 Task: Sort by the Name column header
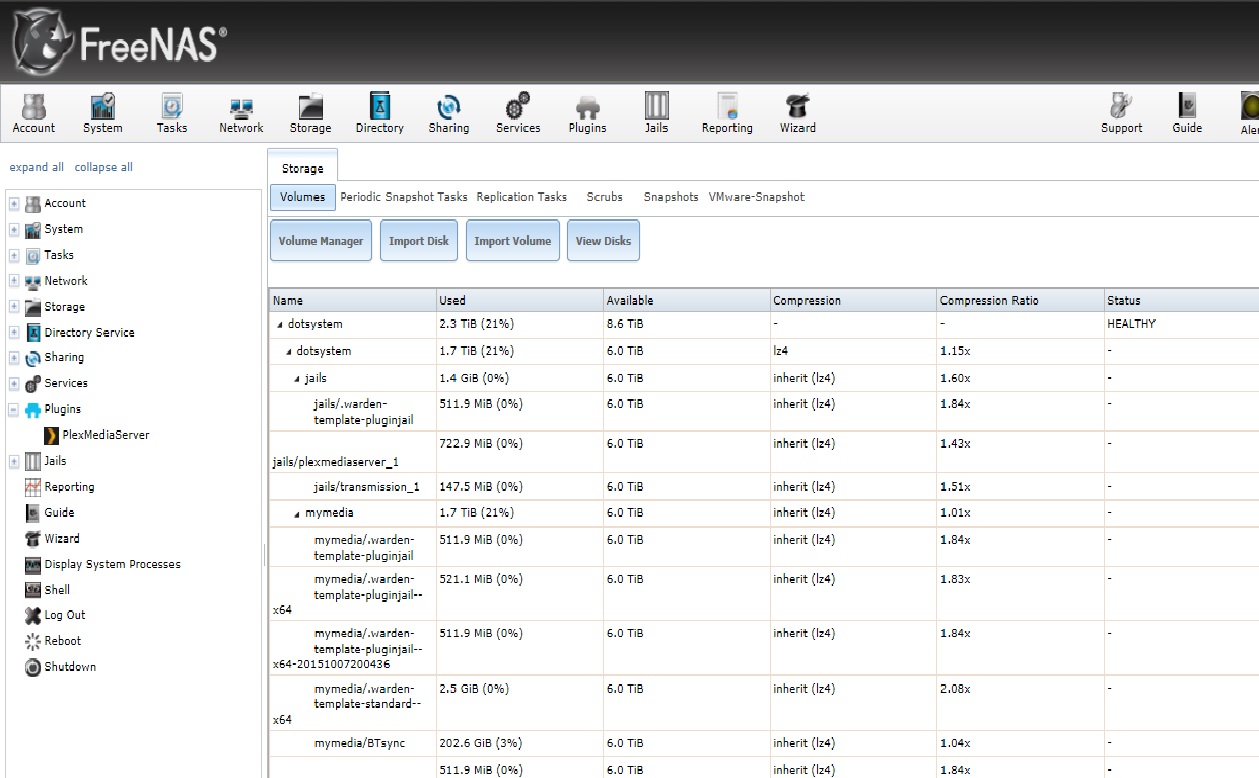click(352, 300)
